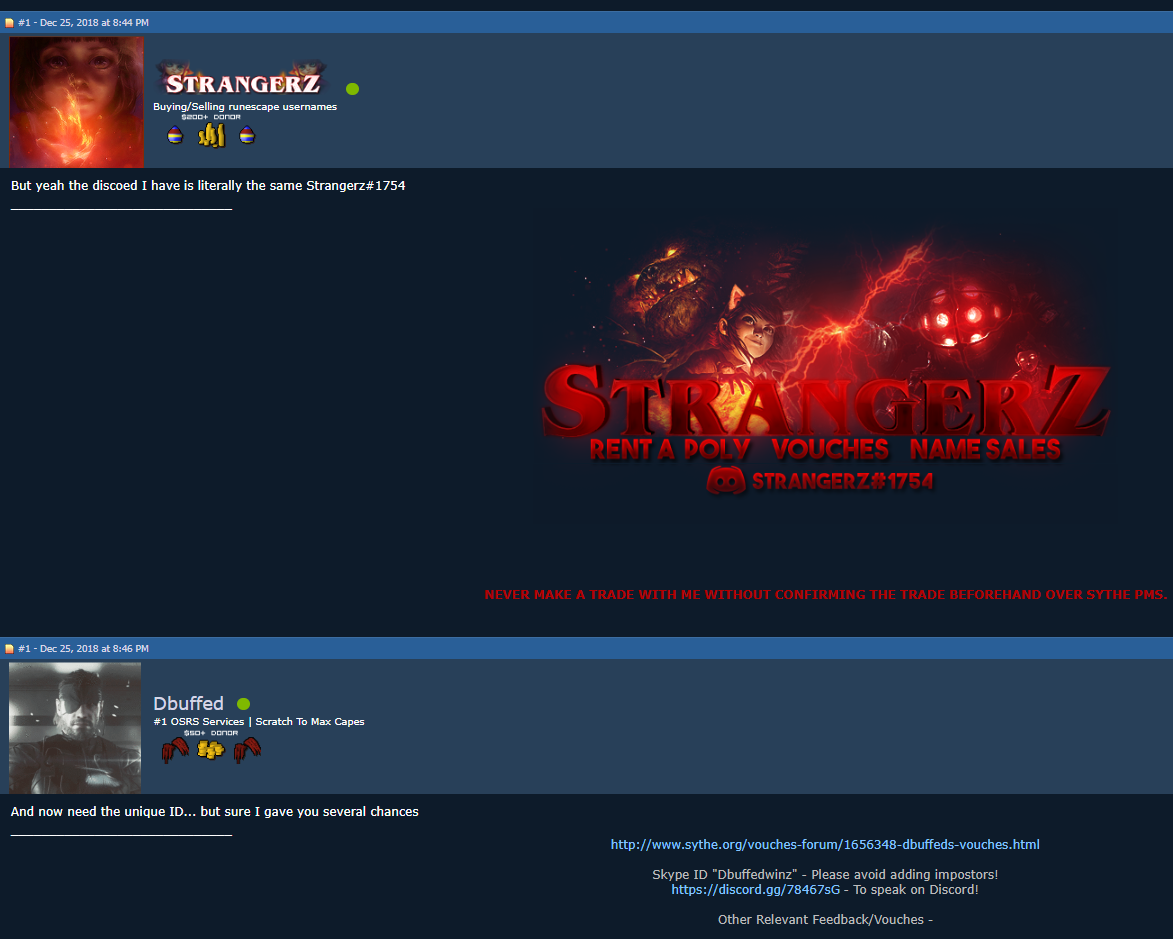
Task: Click the gold coins icon under Dbuffed
Action: click(211, 749)
